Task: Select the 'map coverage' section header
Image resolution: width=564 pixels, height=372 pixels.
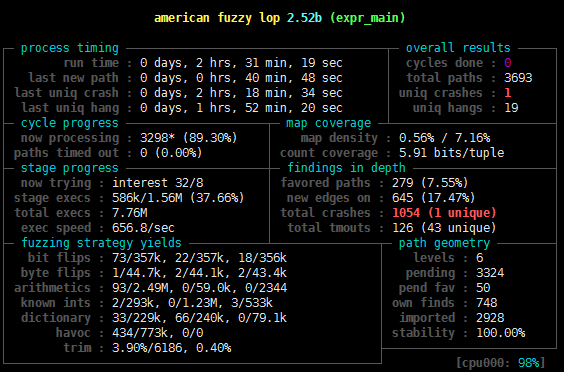Action: [328, 123]
